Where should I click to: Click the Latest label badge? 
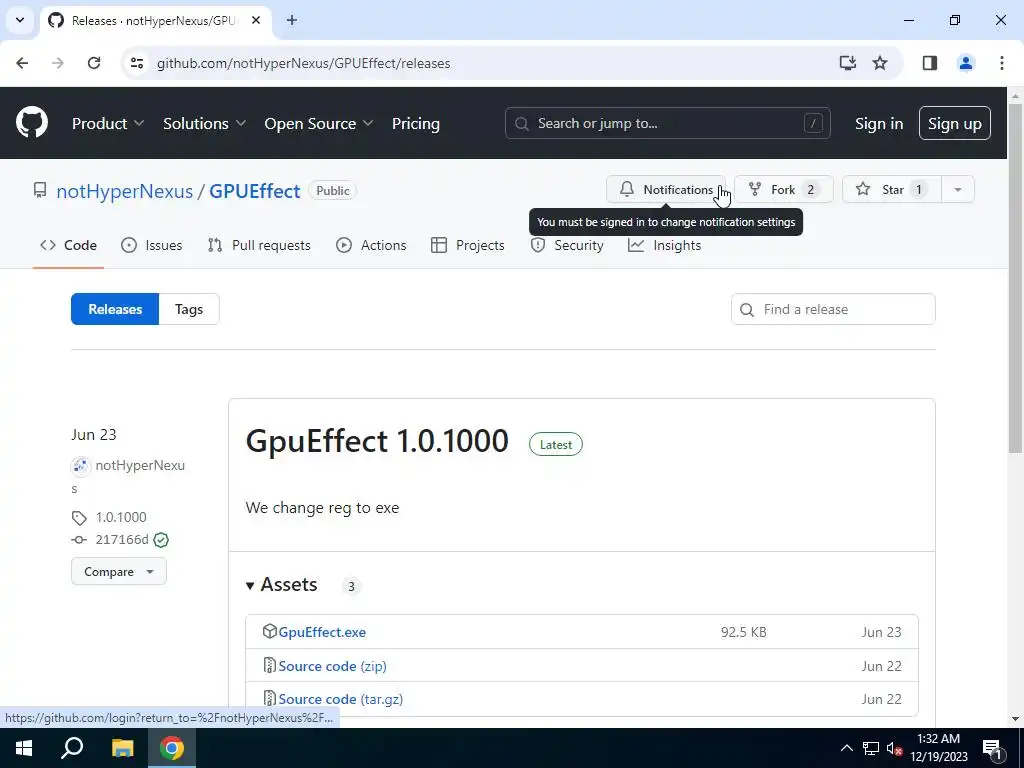point(556,444)
